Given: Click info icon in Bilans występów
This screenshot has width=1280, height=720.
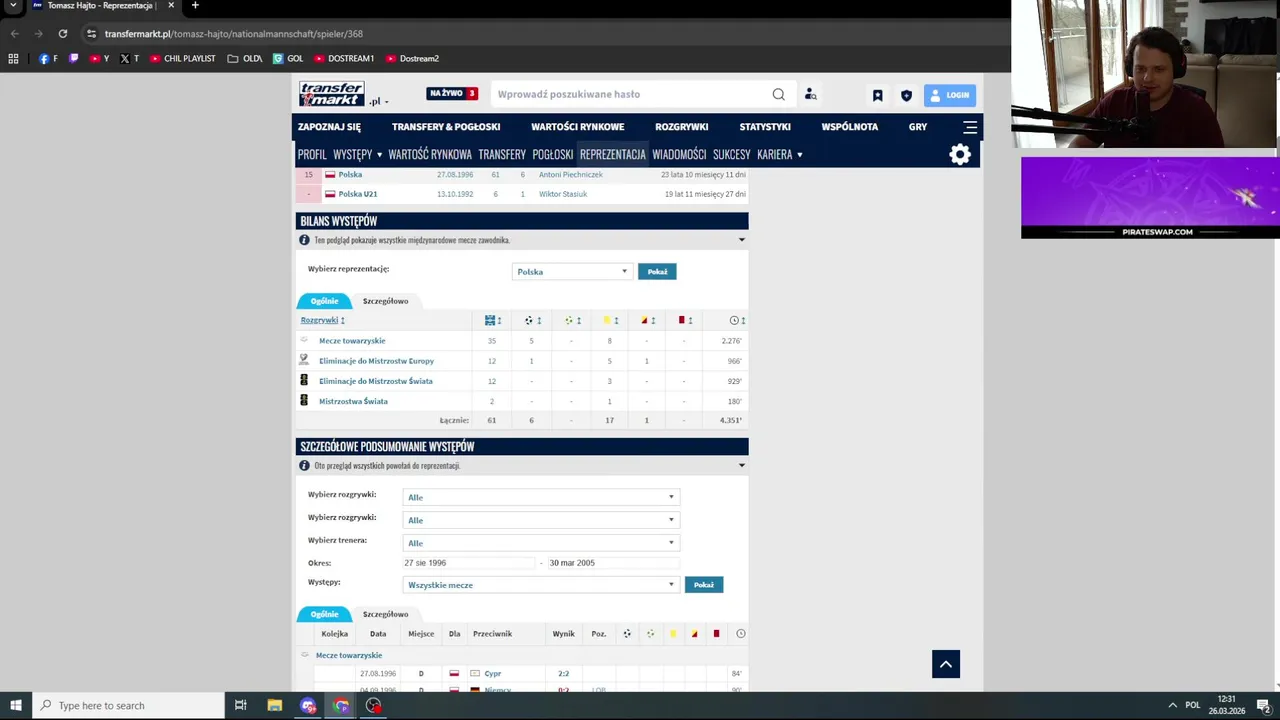Looking at the screenshot, I should (x=304, y=240).
